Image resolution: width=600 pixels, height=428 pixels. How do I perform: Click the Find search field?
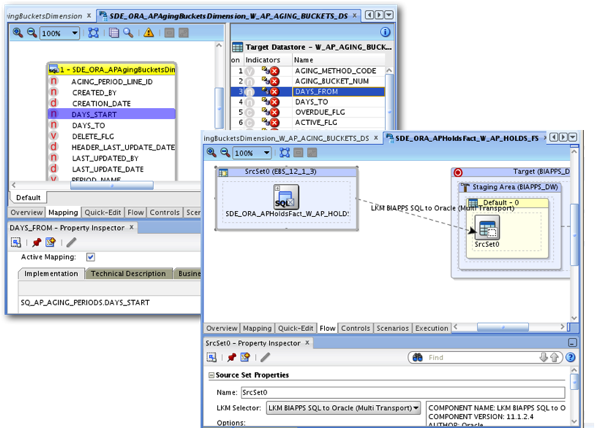pyautogui.click(x=481, y=357)
